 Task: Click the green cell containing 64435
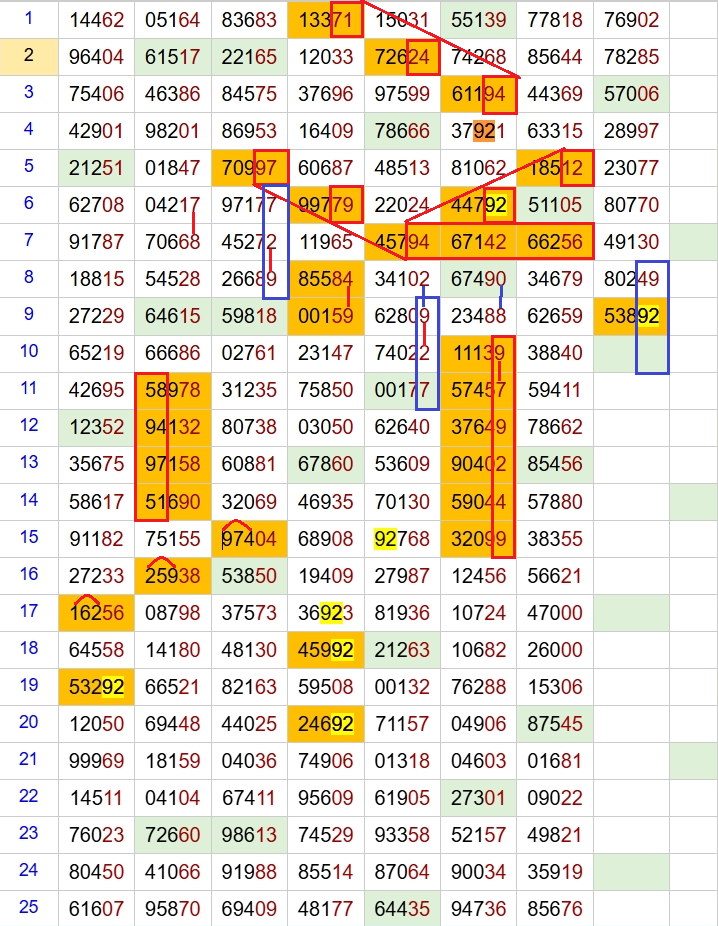tap(401, 909)
